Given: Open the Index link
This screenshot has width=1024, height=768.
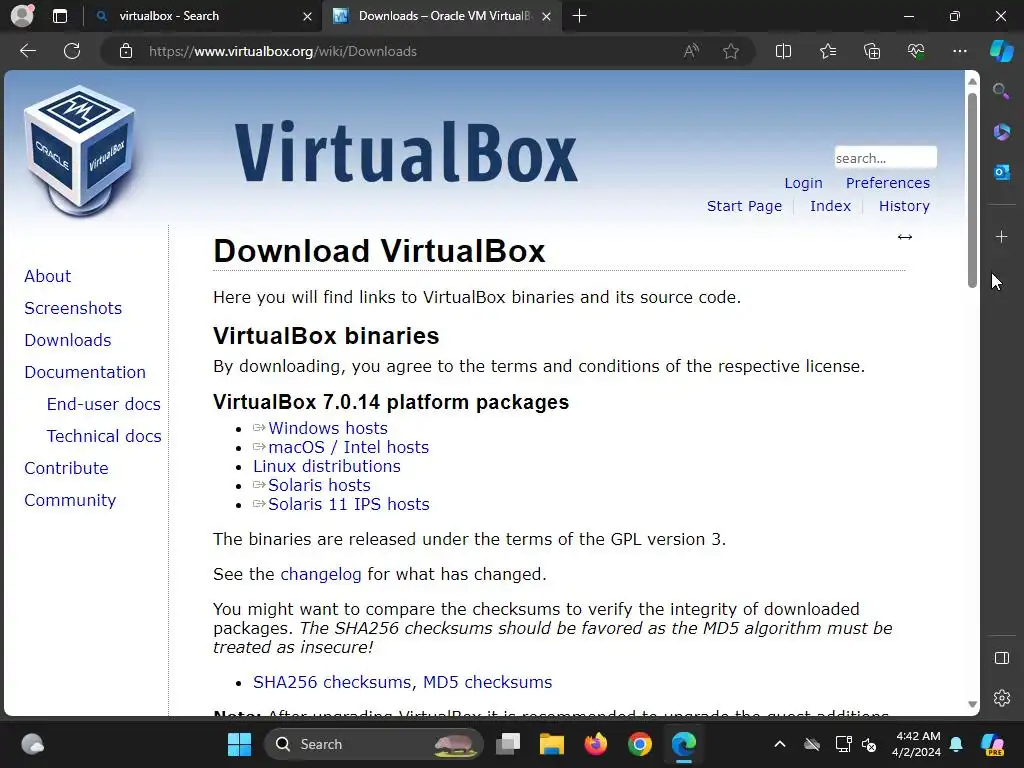Looking at the screenshot, I should tap(830, 206).
